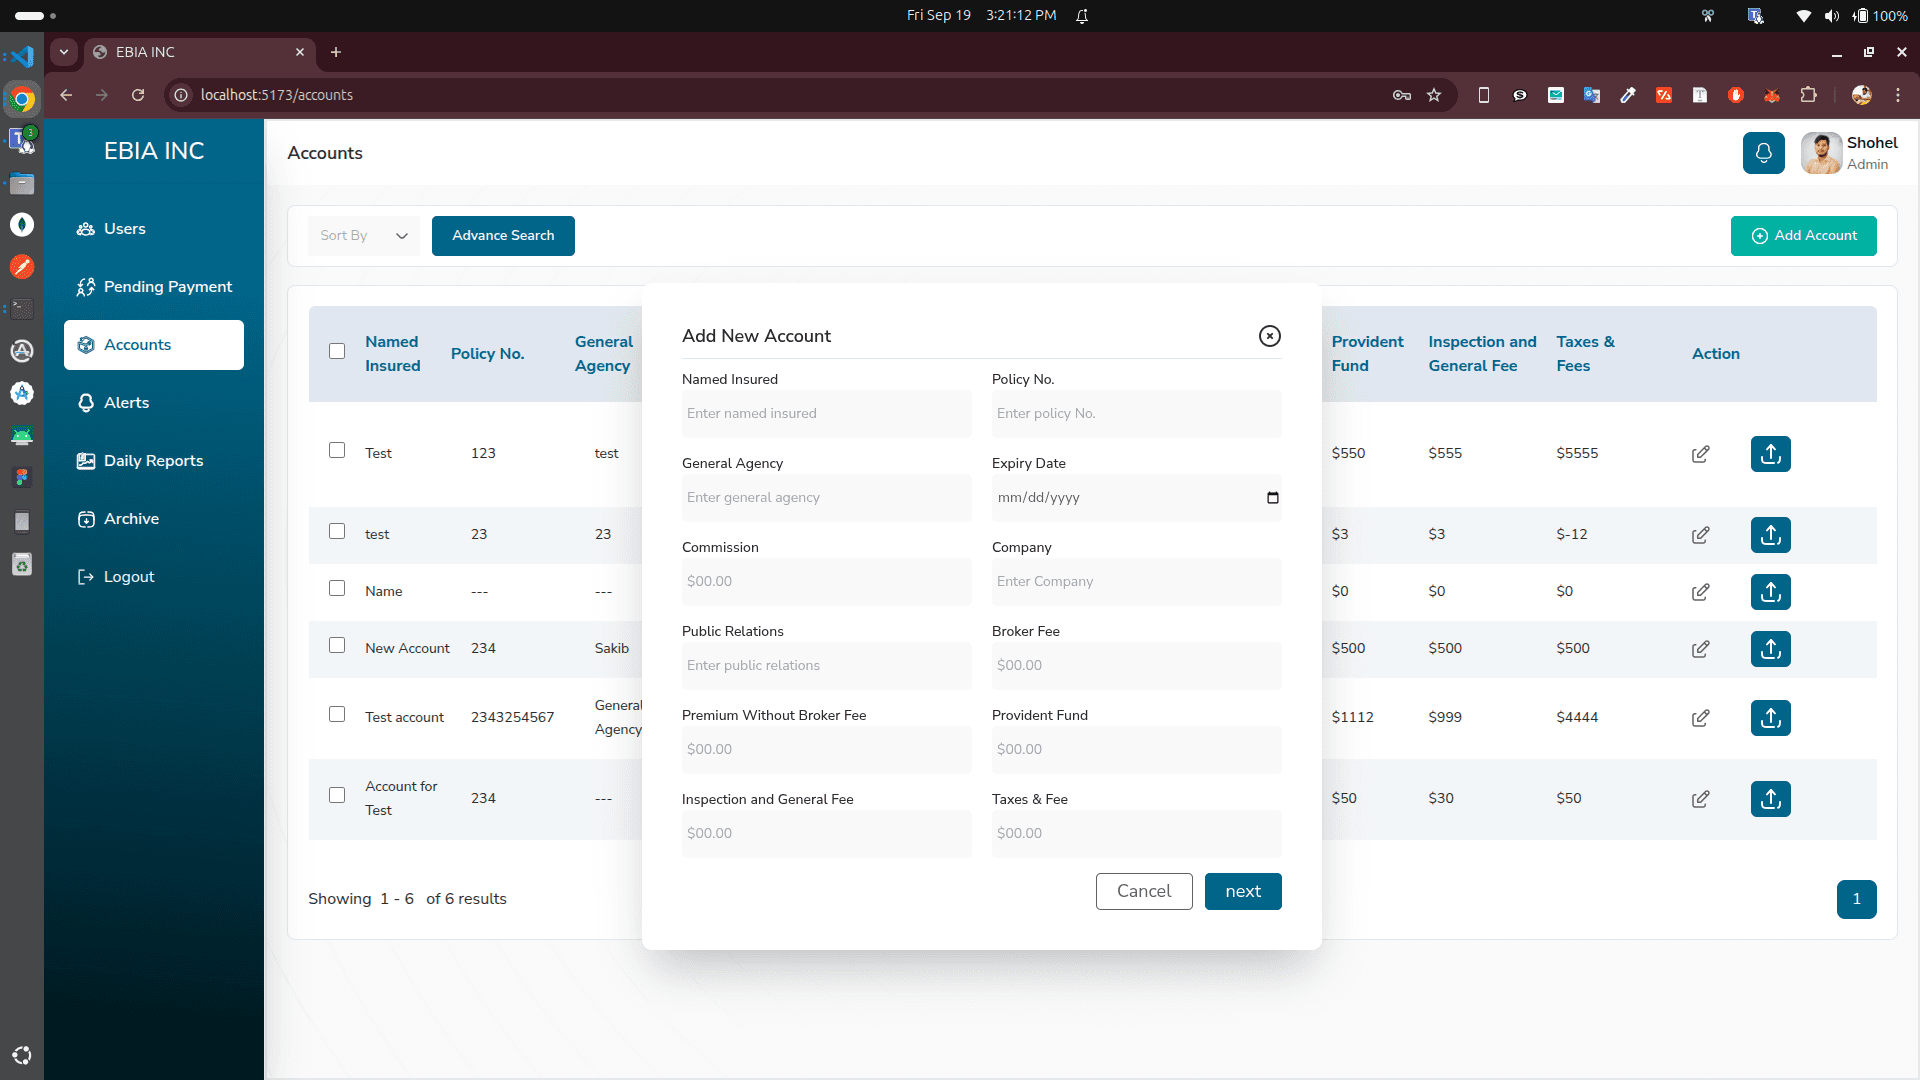
Task: Select the Accounts sidebar icon
Action: point(86,345)
